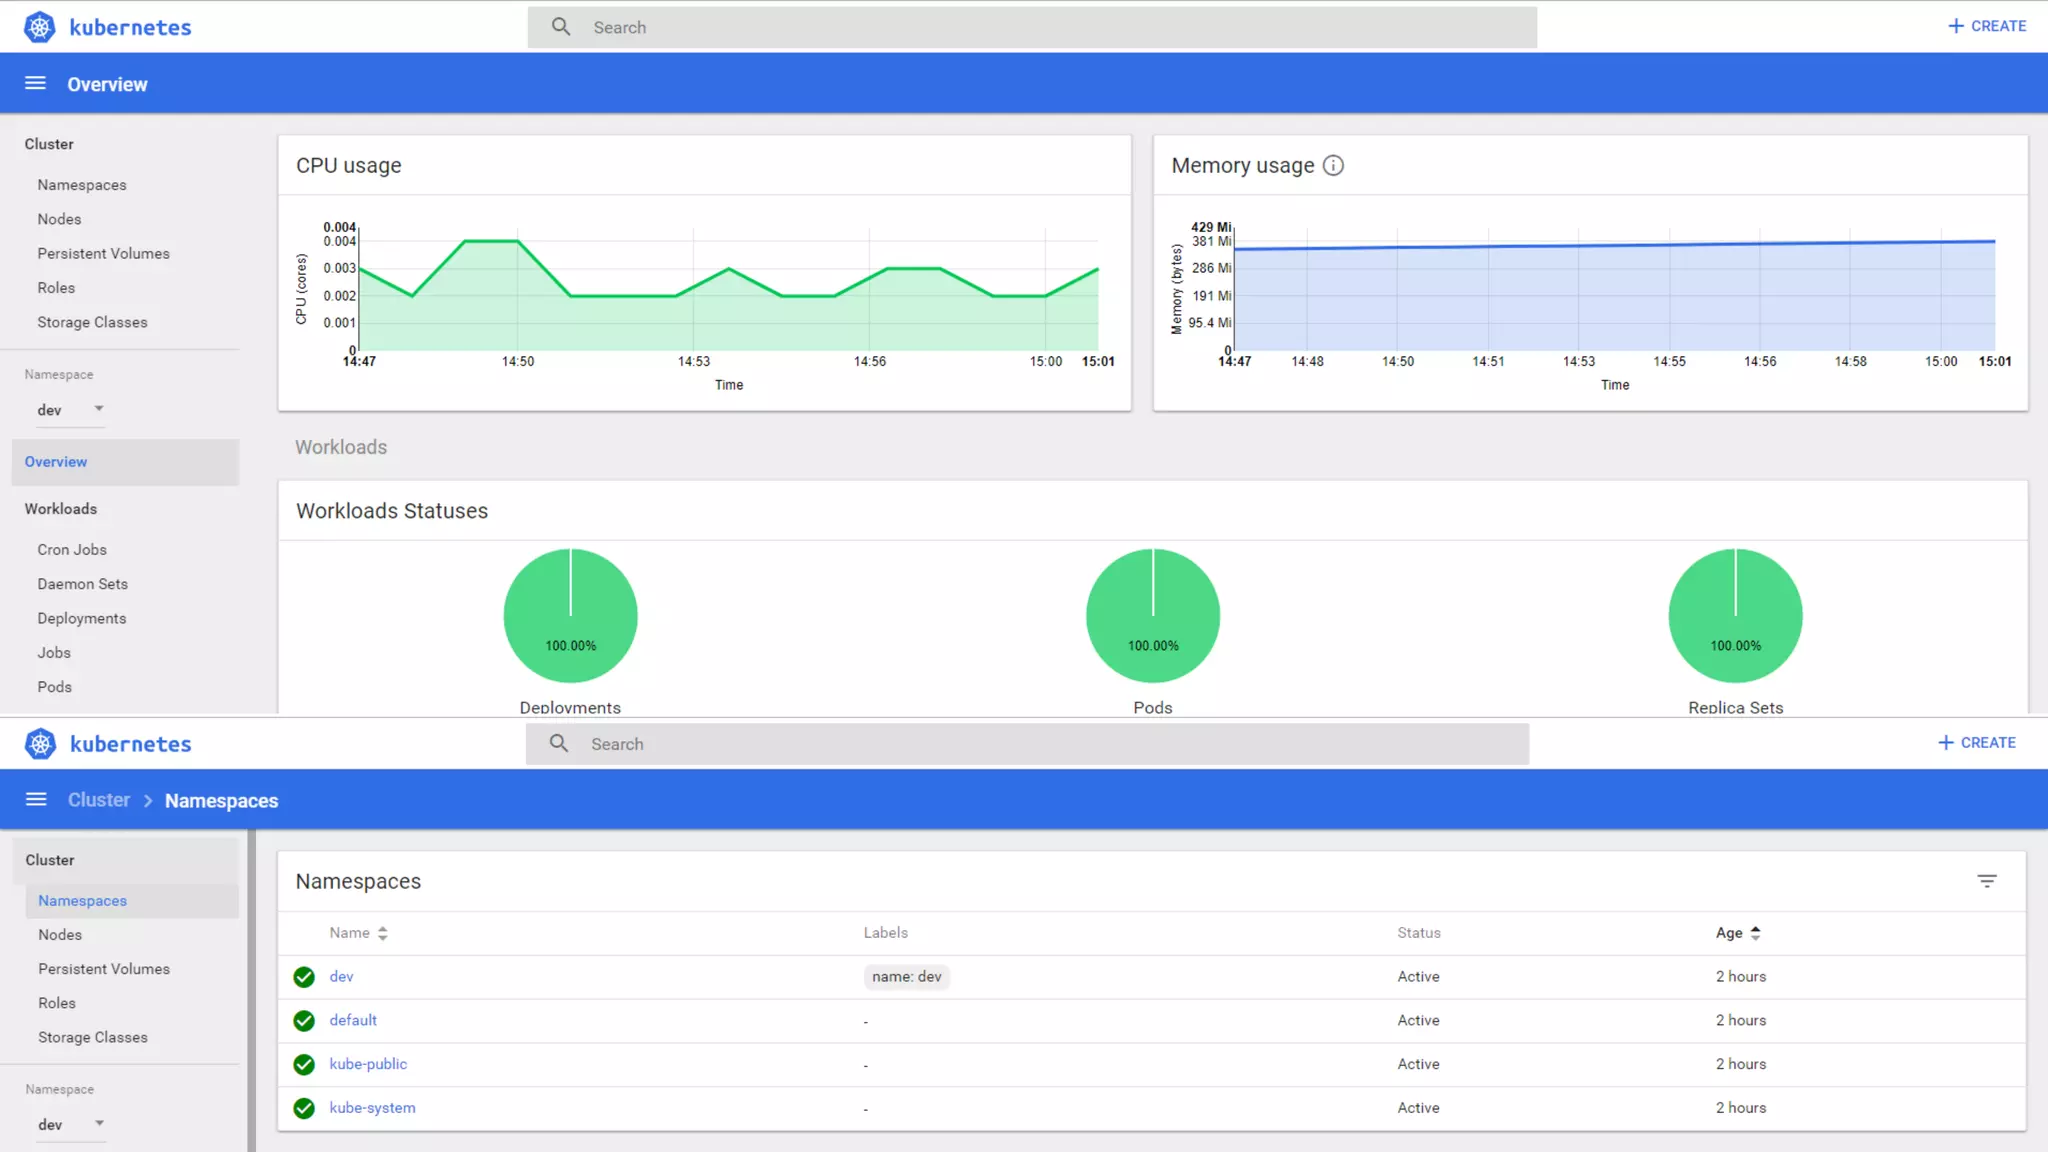The height and width of the screenshot is (1152, 2048).
Task: Click CREATE button in top header
Action: point(1986,26)
